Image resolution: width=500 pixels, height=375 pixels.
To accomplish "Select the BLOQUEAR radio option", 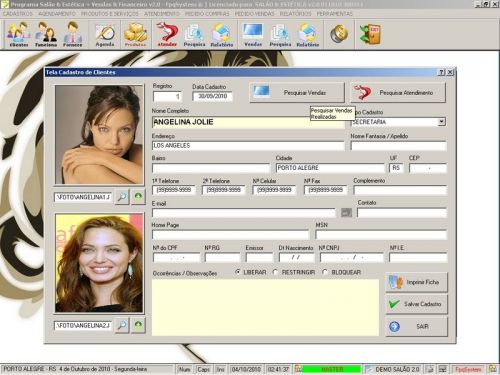I will point(325,272).
